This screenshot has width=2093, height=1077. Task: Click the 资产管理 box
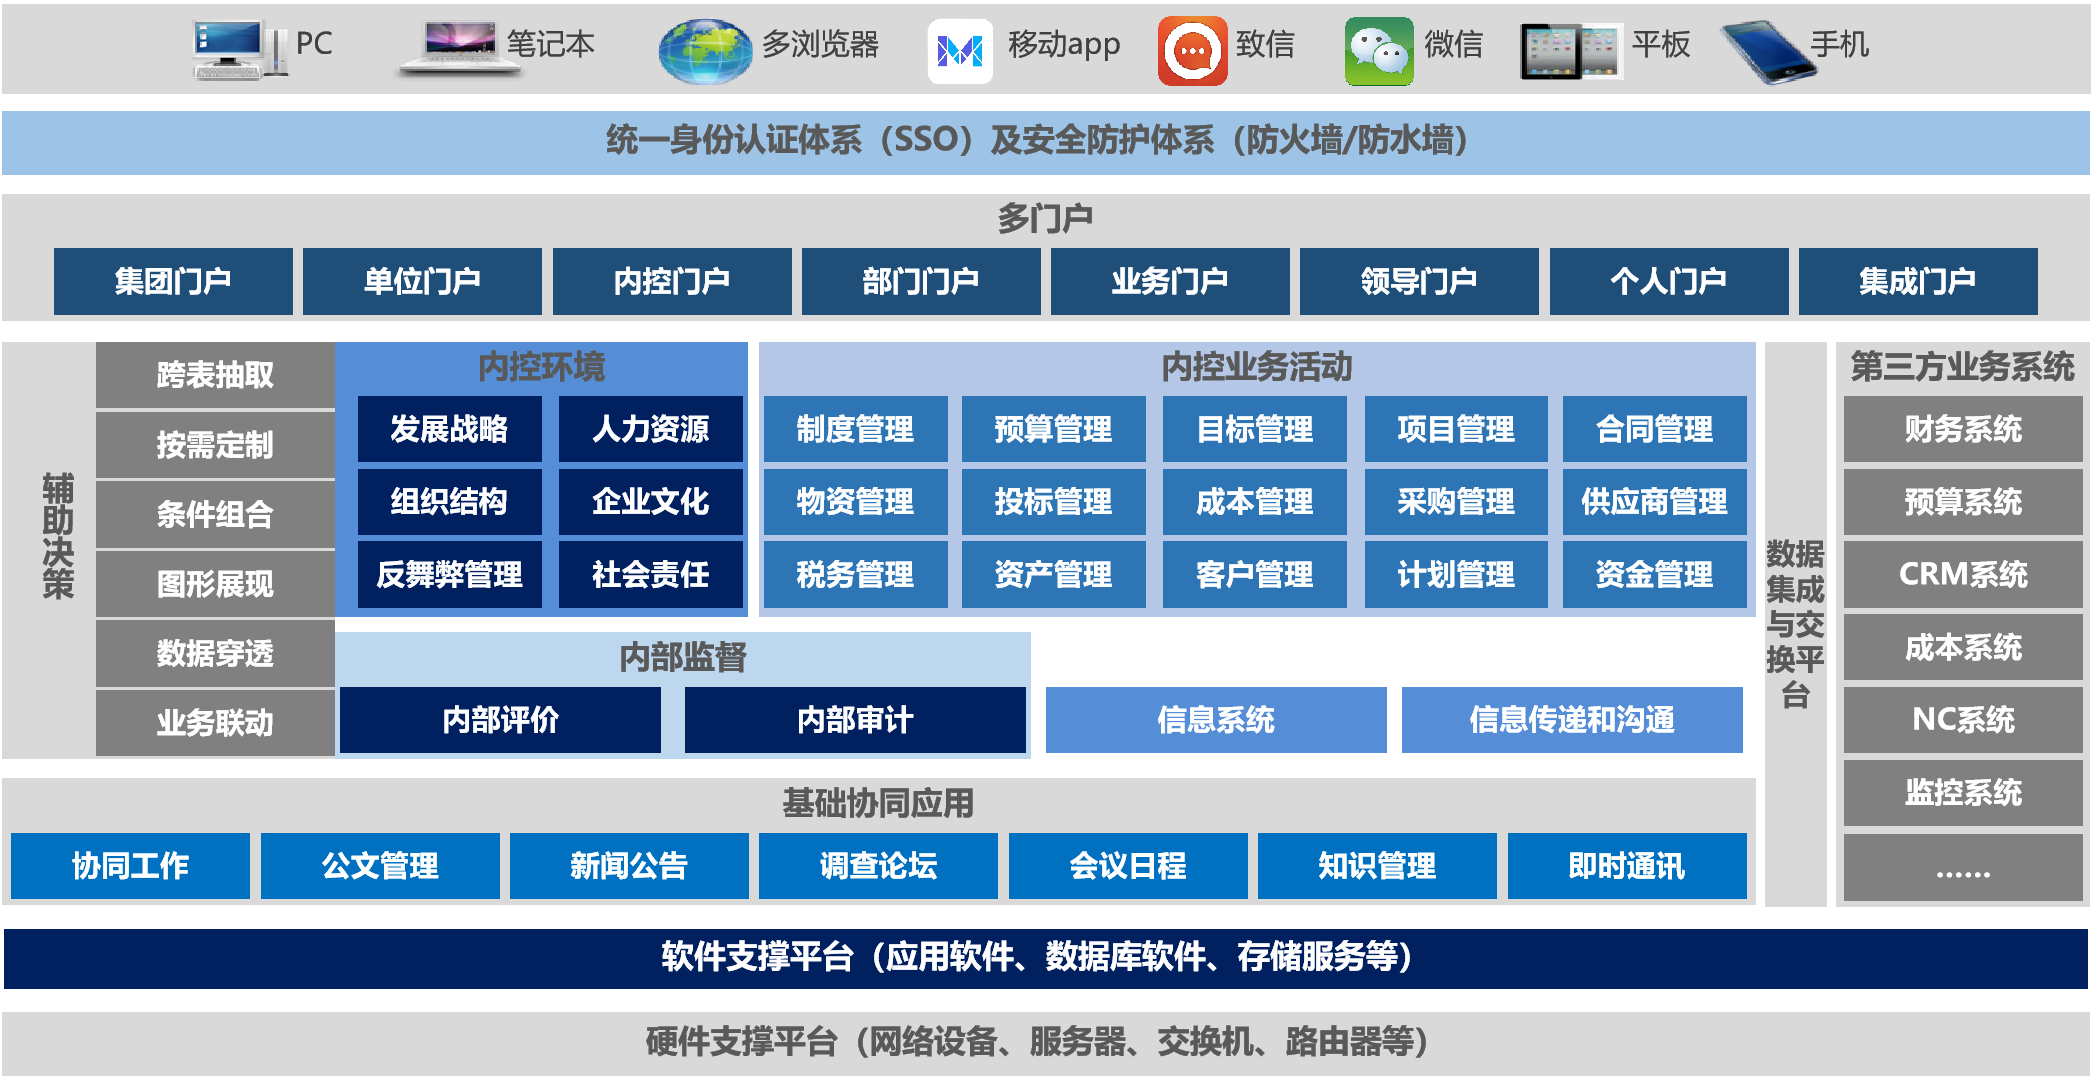[x=1054, y=574]
